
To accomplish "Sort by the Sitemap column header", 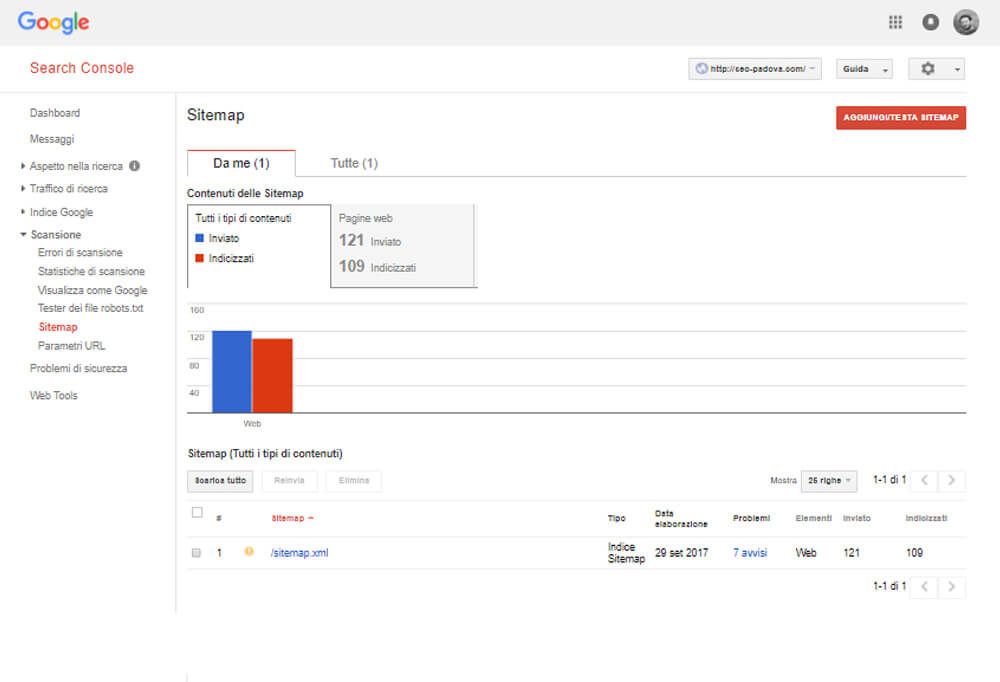I will coord(292,518).
